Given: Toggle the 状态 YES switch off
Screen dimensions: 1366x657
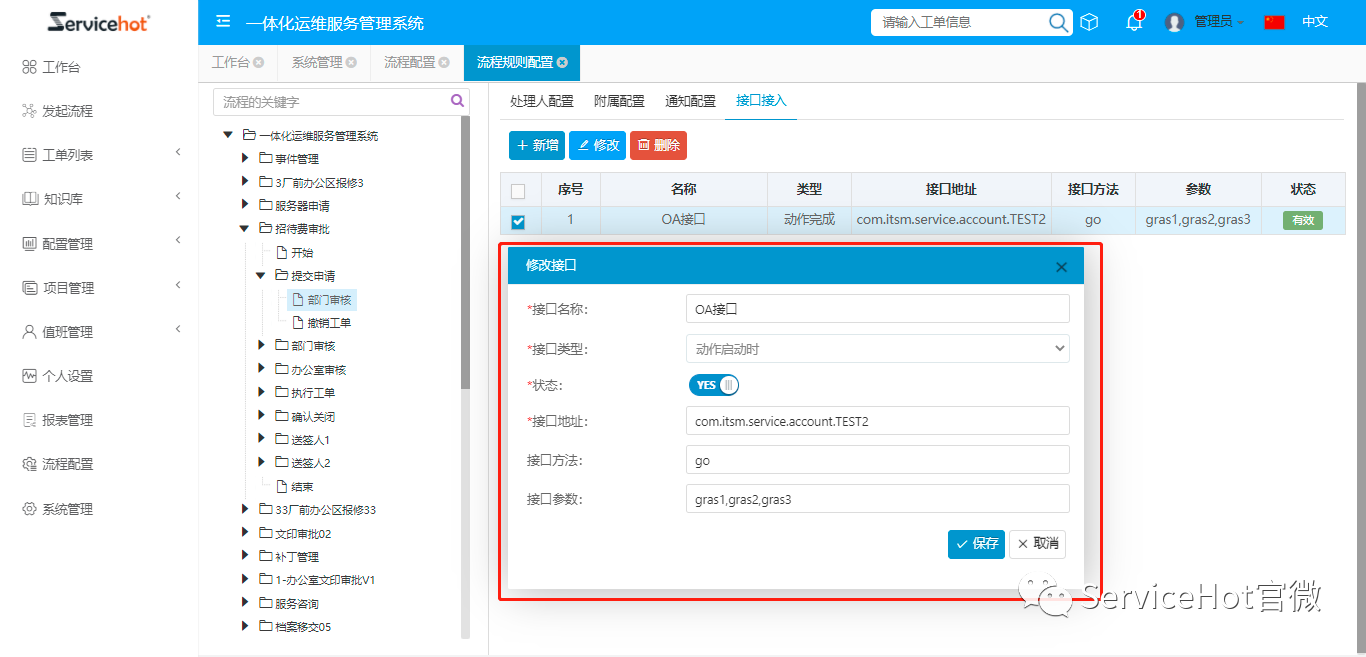Looking at the screenshot, I should tap(713, 385).
